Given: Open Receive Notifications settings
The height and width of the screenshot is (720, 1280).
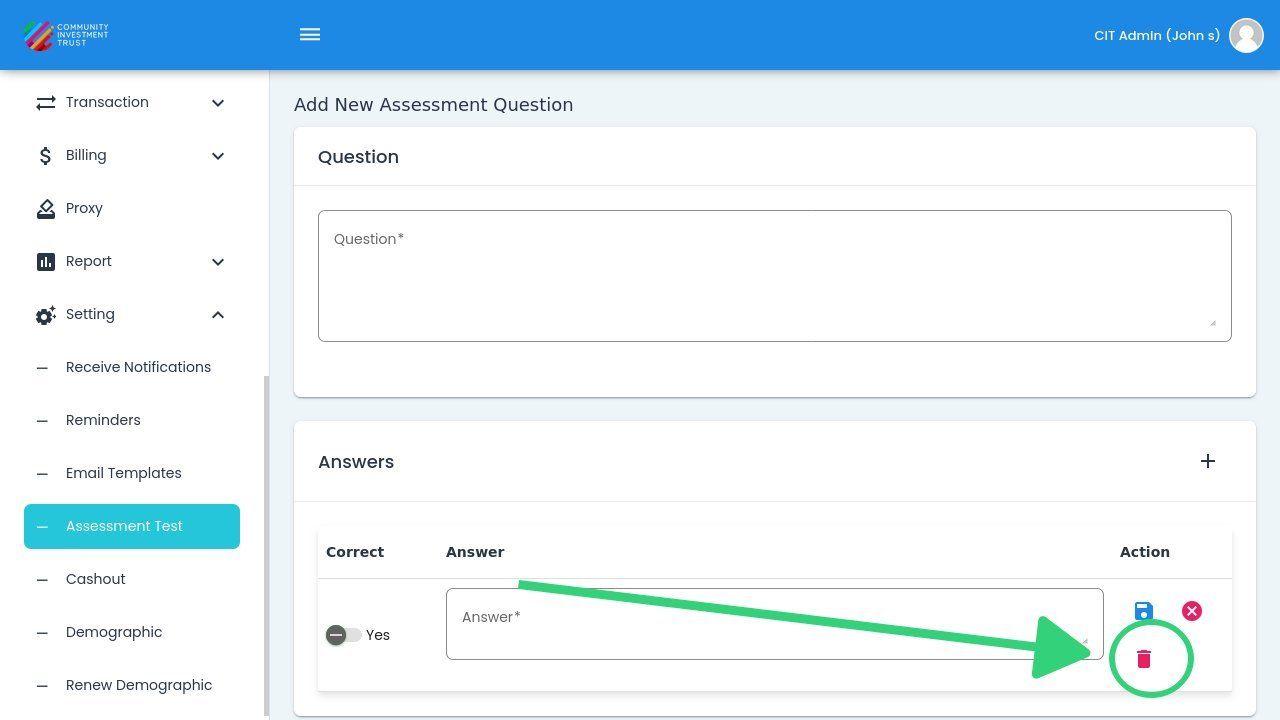Looking at the screenshot, I should coord(138,367).
